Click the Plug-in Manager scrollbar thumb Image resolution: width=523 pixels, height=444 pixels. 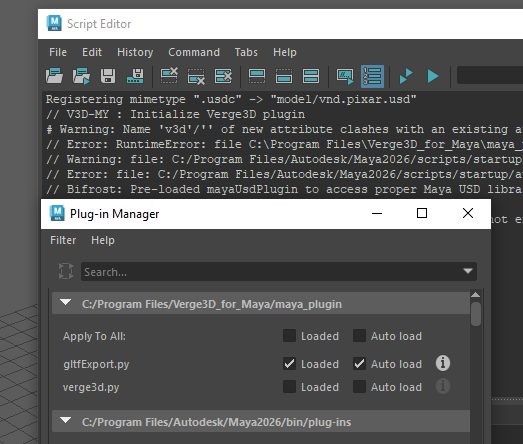pyautogui.click(x=476, y=314)
